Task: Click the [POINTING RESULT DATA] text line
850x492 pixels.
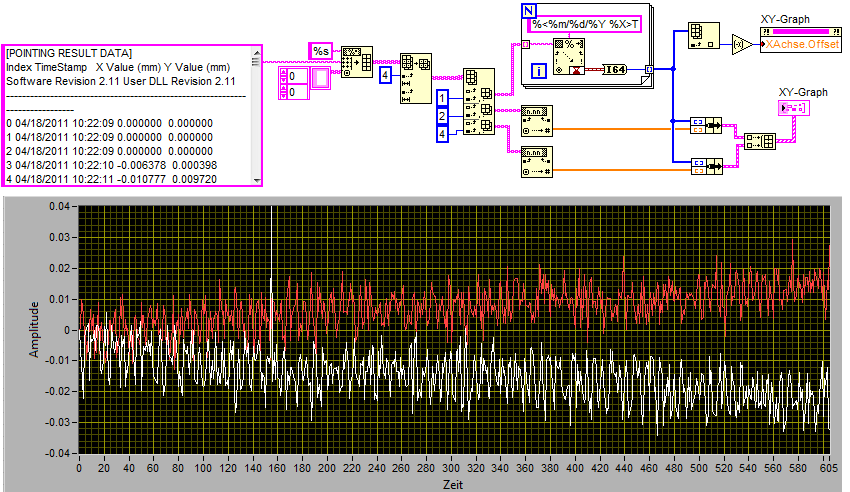Action: click(69, 53)
